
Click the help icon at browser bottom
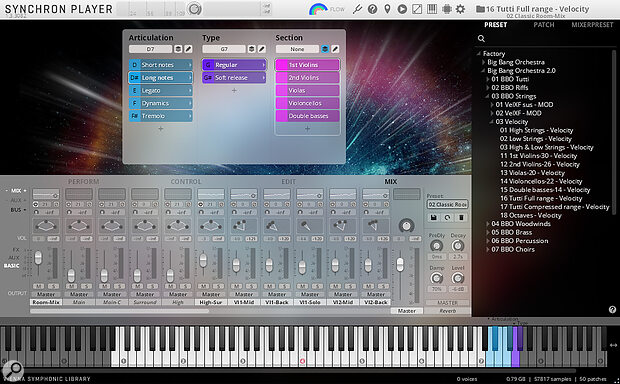point(612,310)
